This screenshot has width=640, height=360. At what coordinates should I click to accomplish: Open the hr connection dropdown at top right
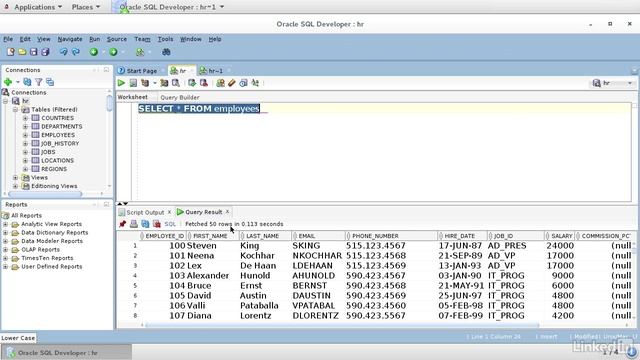click(x=630, y=83)
